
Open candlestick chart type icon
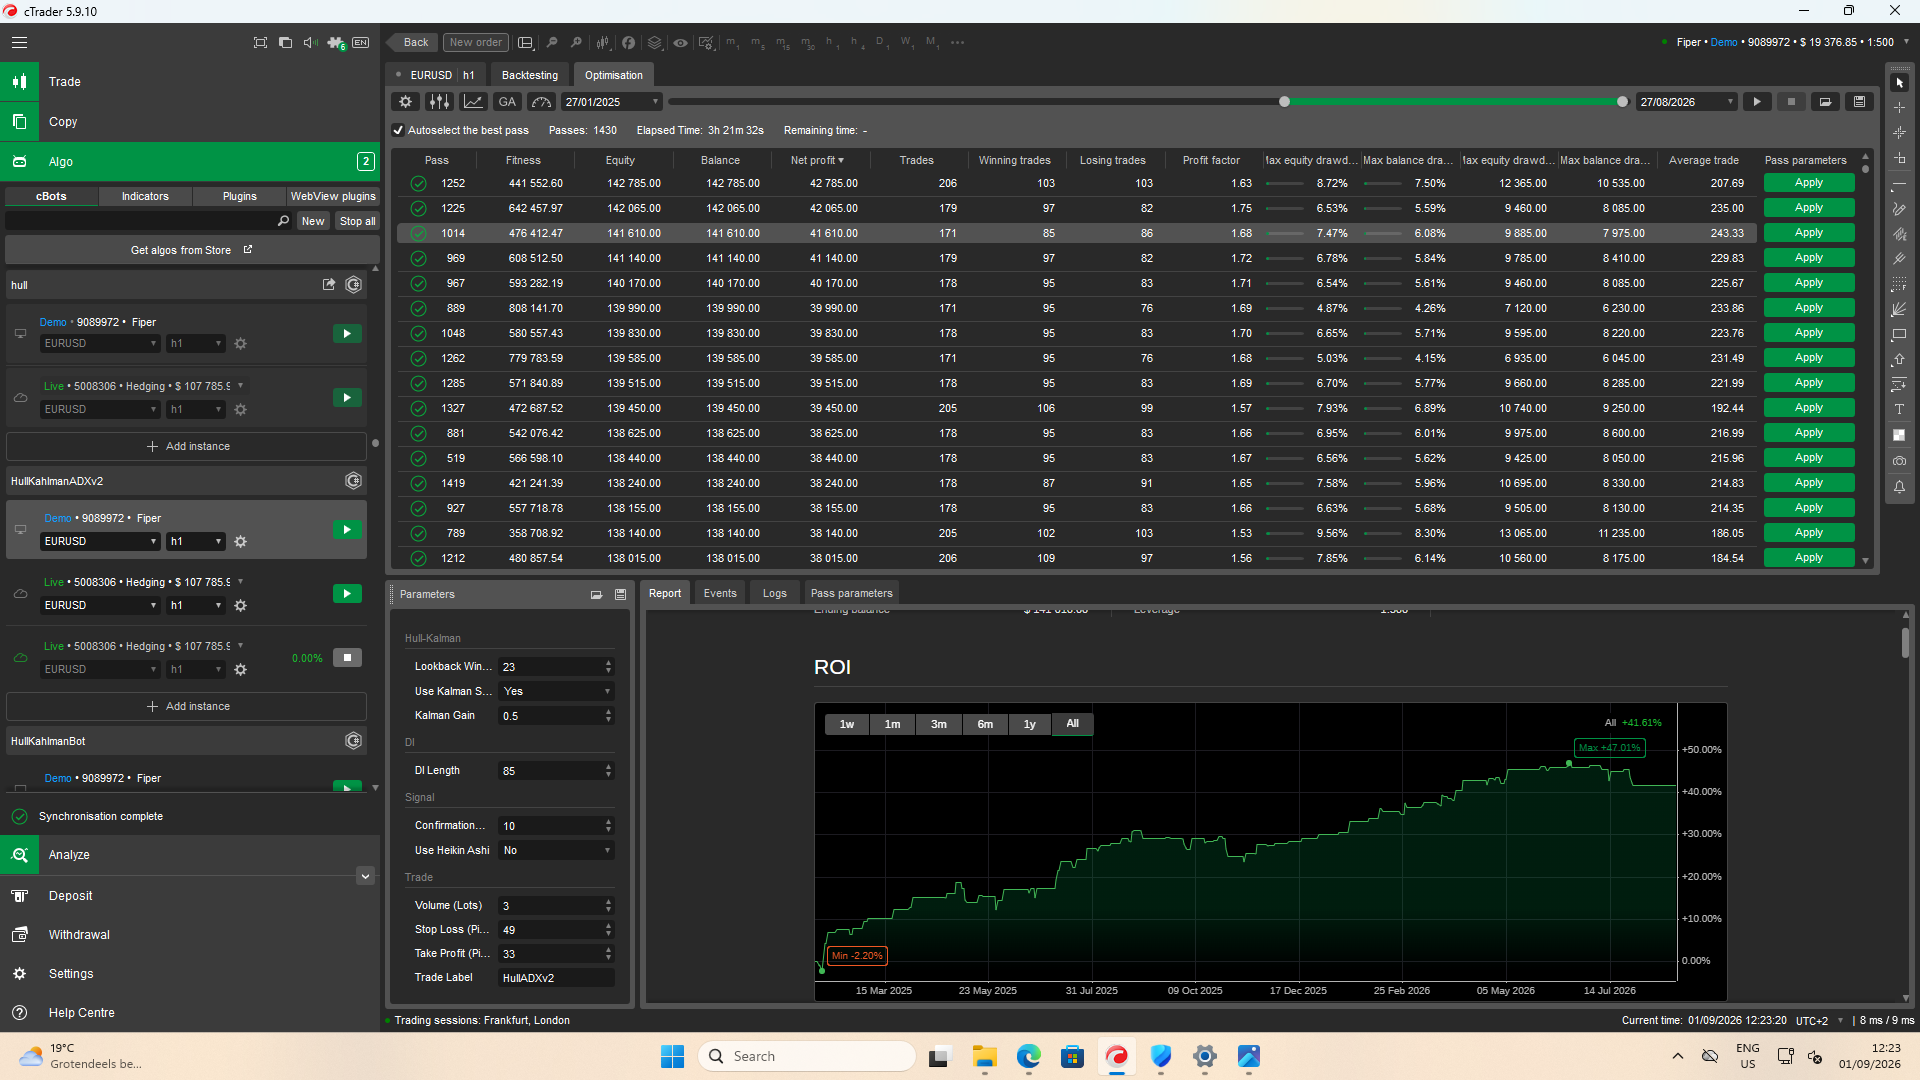(x=603, y=42)
